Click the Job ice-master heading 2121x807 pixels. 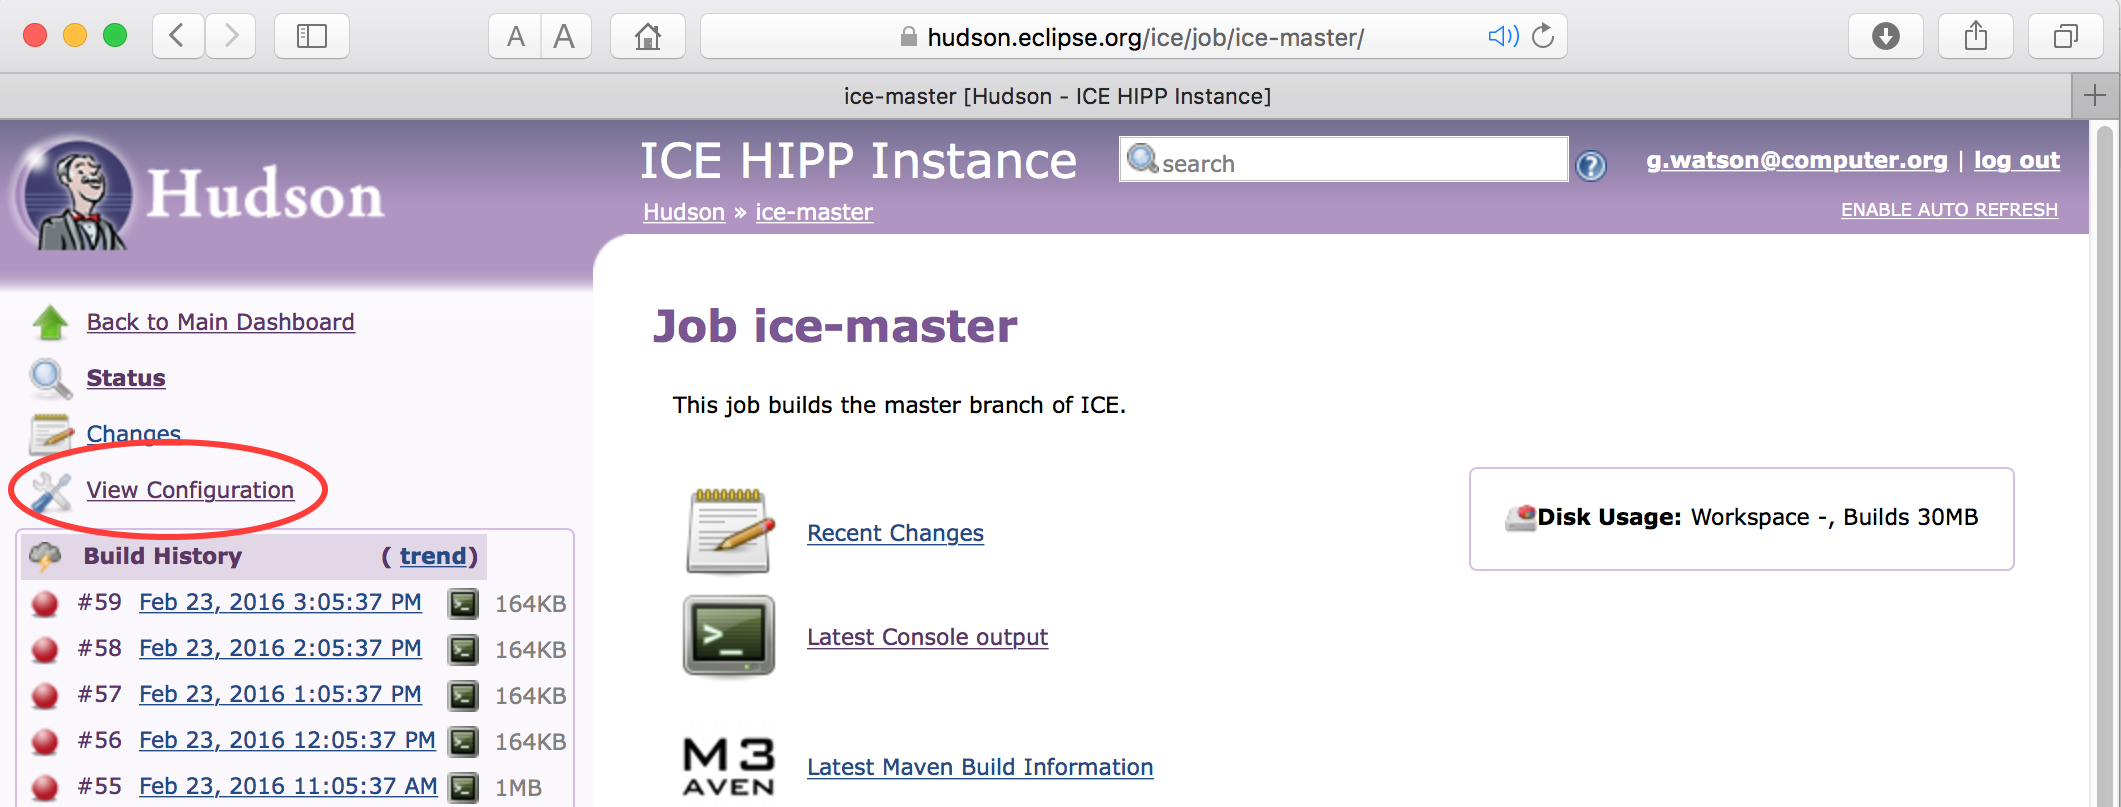pyautogui.click(x=835, y=326)
